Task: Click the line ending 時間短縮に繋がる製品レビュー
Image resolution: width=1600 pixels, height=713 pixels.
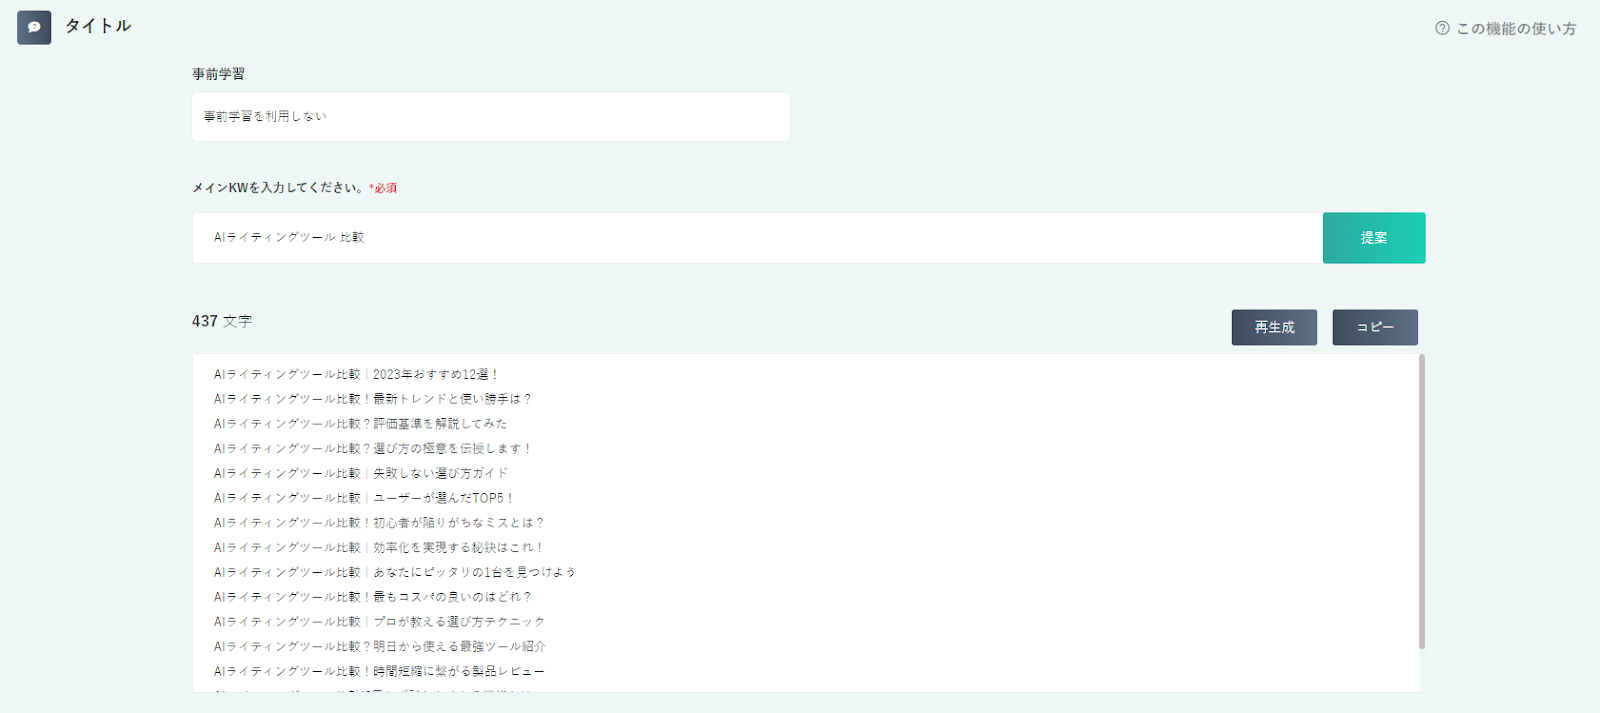Action: [x=379, y=671]
